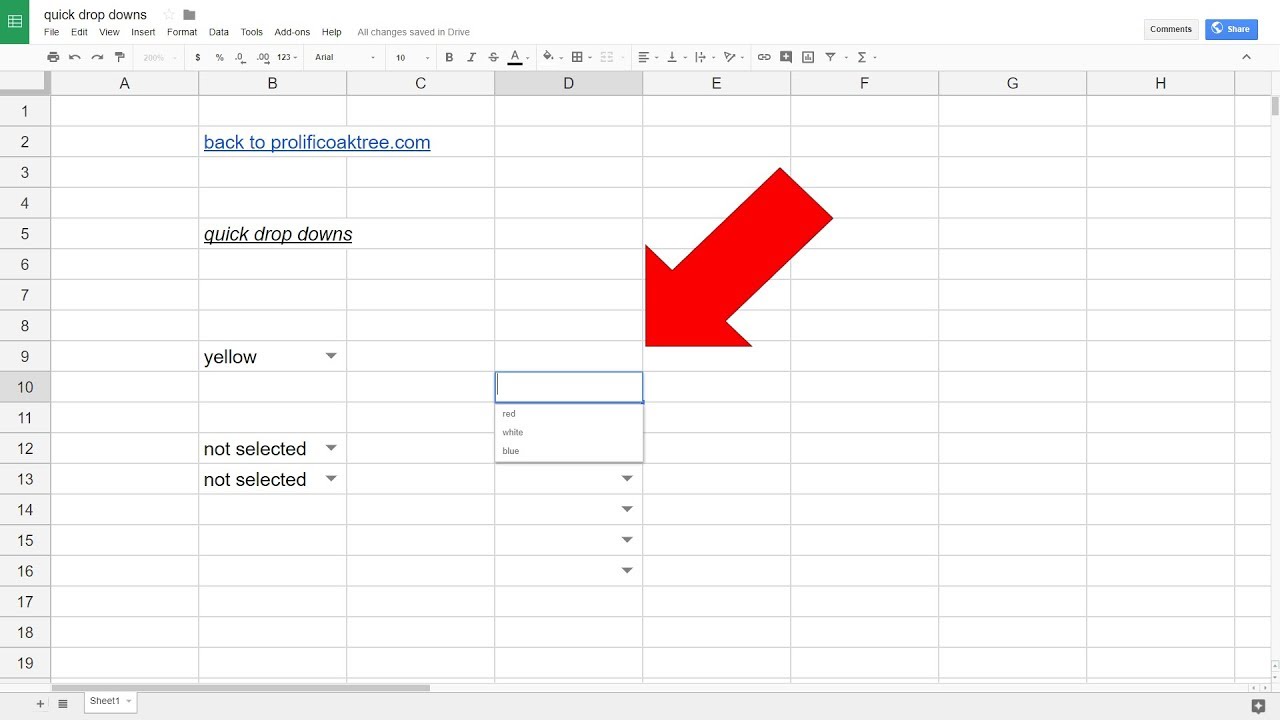Select the Merge cells icon
Viewport: 1280px width, 720px height.
[x=608, y=57]
